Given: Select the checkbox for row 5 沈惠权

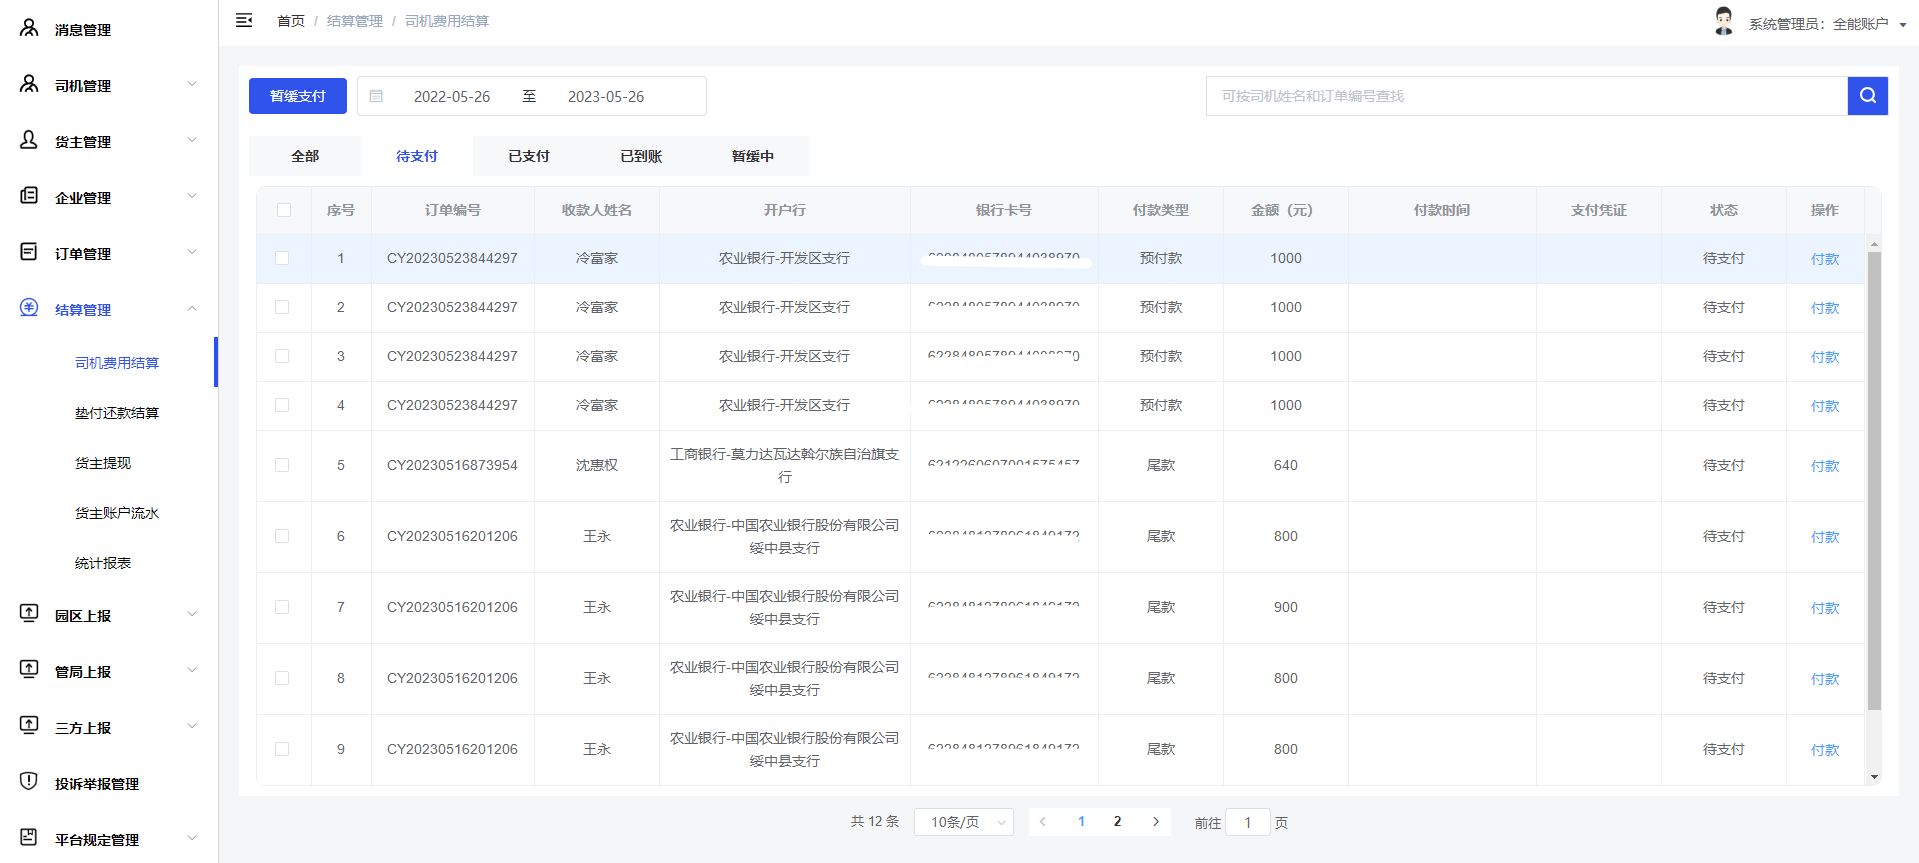Looking at the screenshot, I should [282, 465].
